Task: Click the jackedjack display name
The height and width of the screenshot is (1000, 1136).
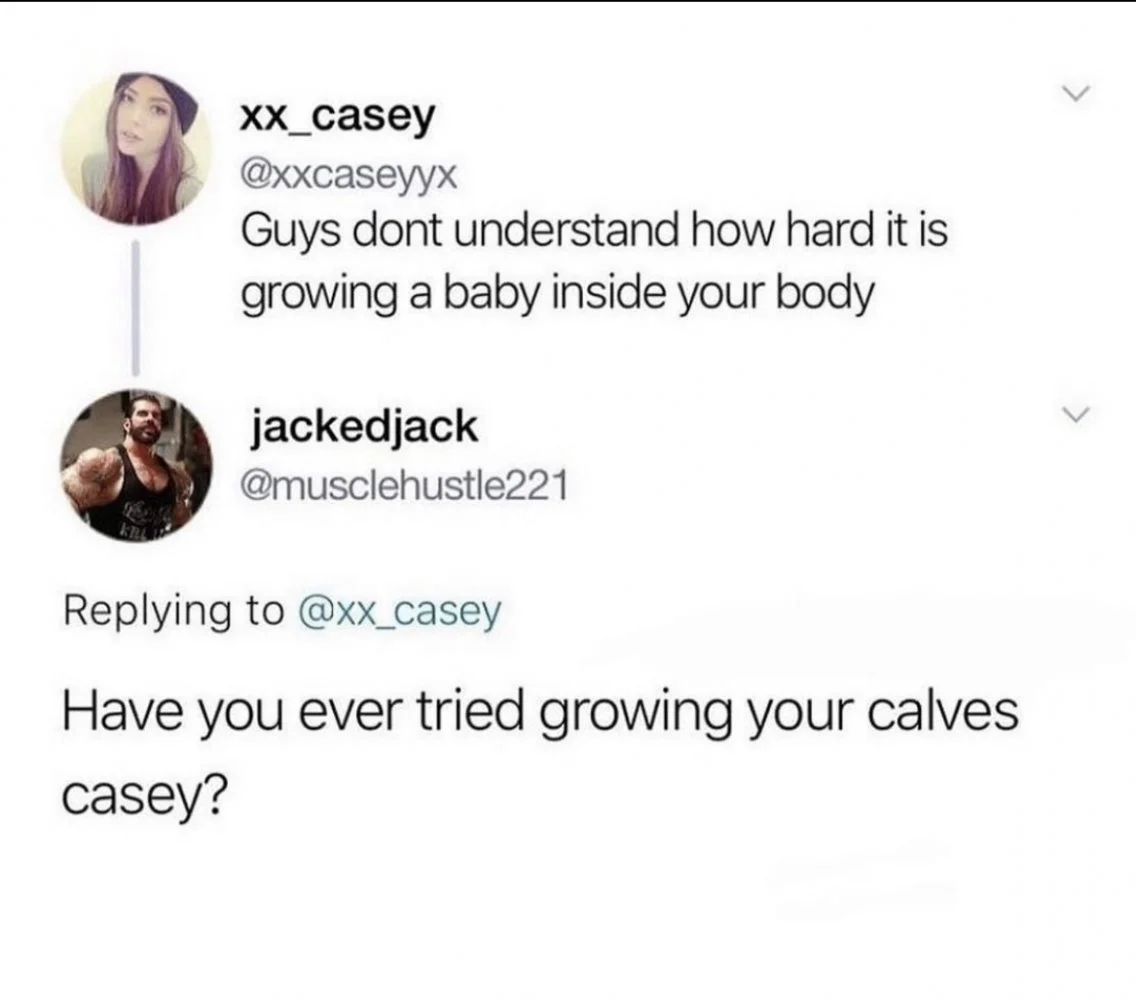Action: (x=364, y=429)
